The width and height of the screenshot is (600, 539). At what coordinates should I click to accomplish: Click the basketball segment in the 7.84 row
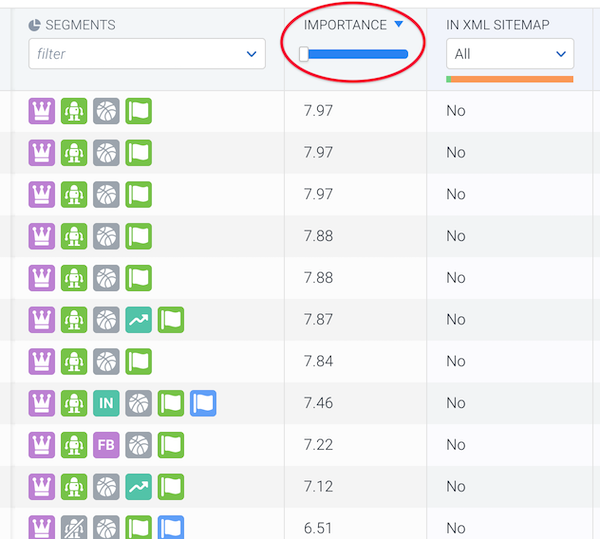(x=106, y=361)
